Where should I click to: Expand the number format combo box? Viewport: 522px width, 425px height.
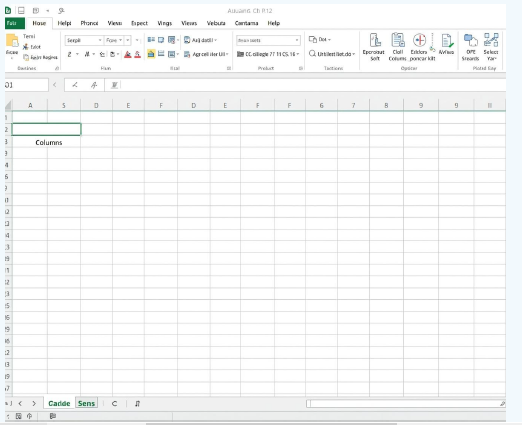point(268,40)
